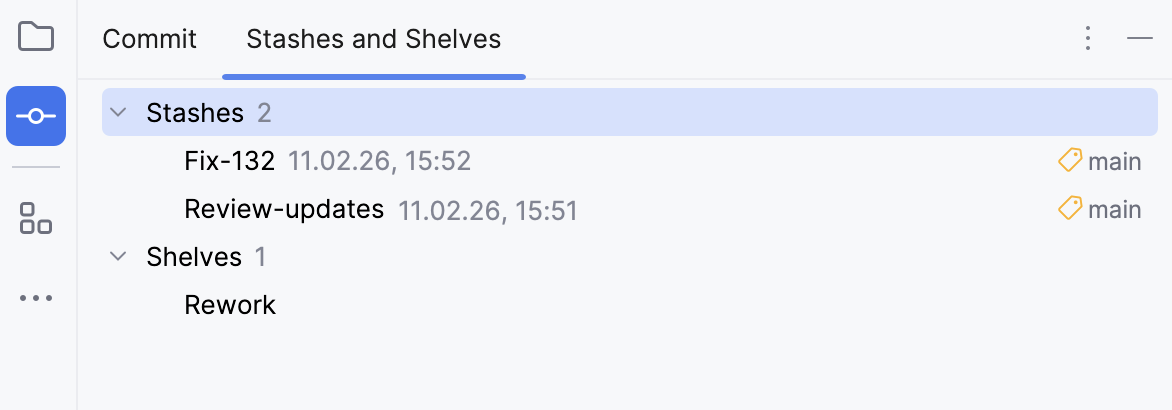
Task: Select the Stashes and Shelves tab
Action: pyautogui.click(x=373, y=39)
